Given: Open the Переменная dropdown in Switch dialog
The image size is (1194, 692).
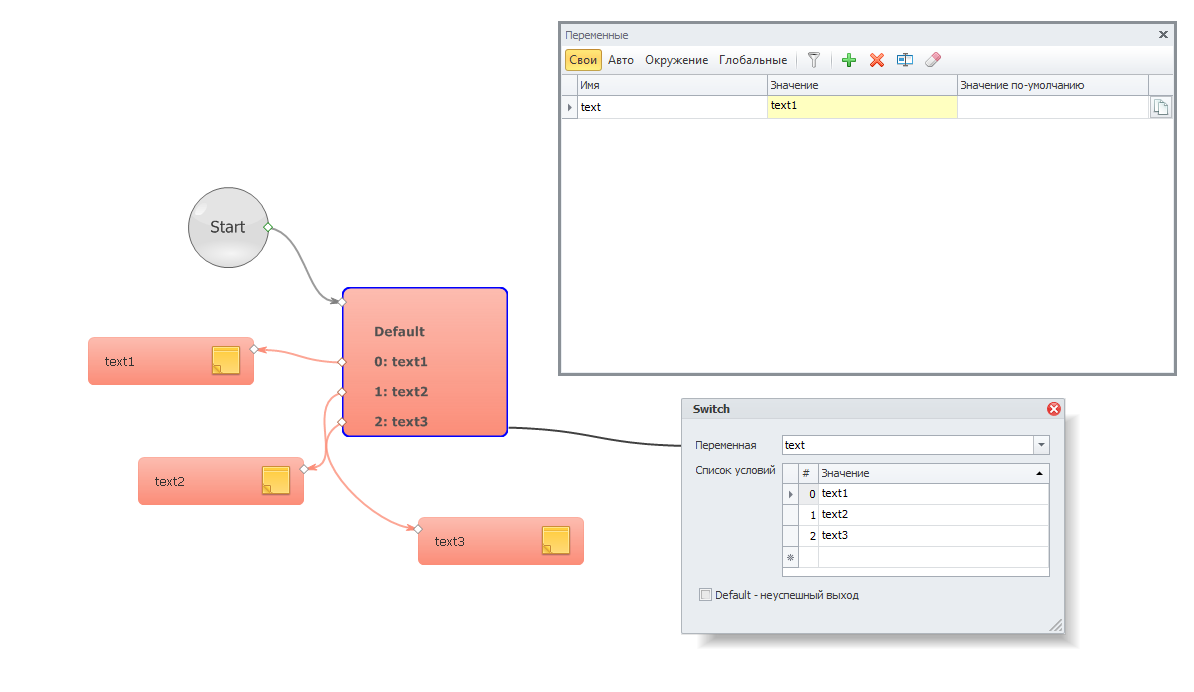Looking at the screenshot, I should point(1041,445).
